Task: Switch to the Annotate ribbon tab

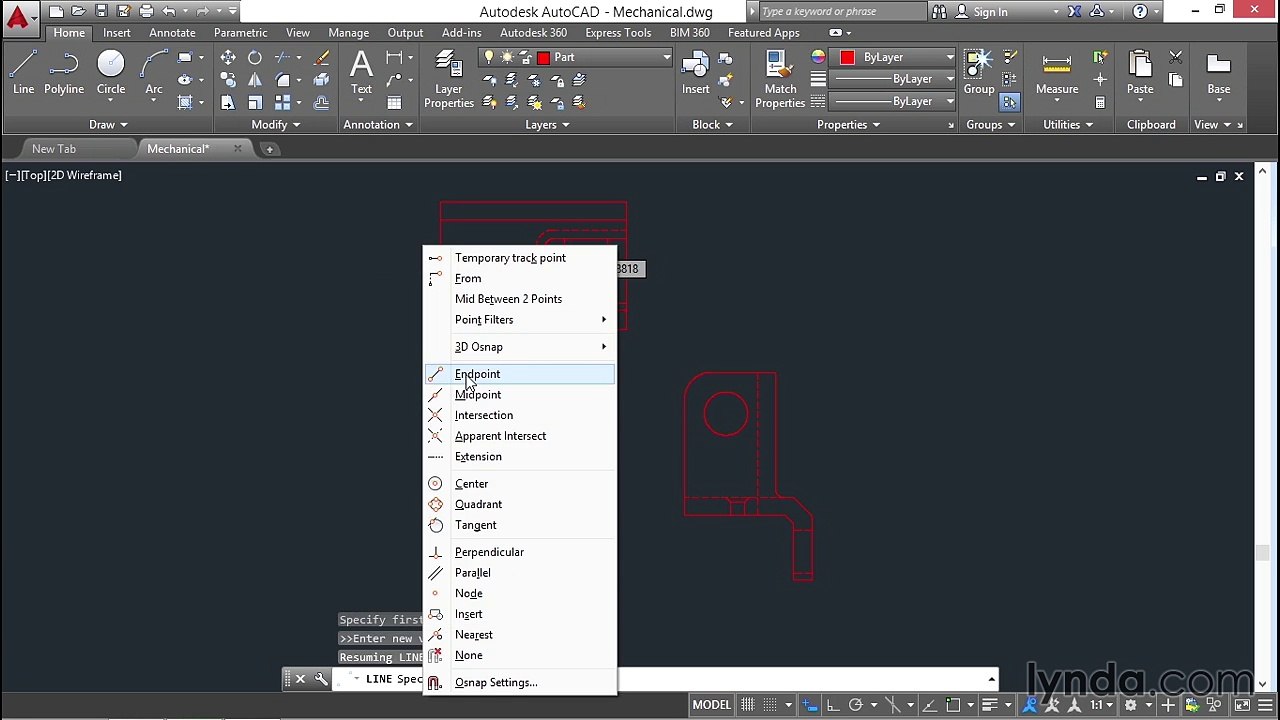Action: point(172,33)
